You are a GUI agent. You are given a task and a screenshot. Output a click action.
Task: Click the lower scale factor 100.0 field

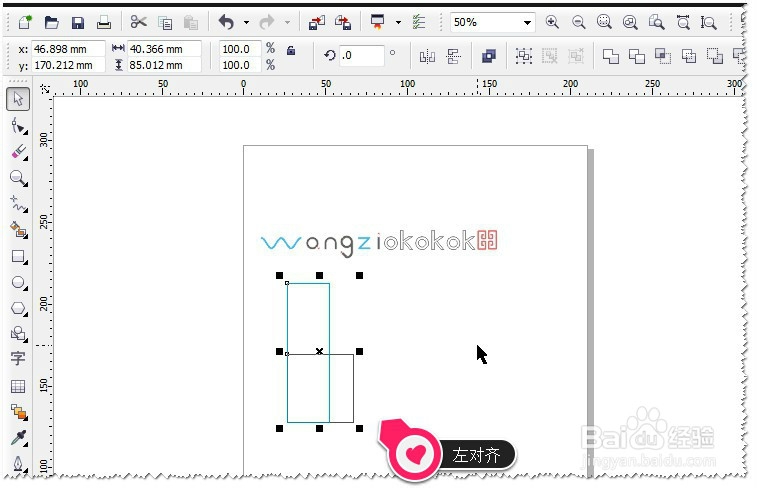tap(240, 65)
